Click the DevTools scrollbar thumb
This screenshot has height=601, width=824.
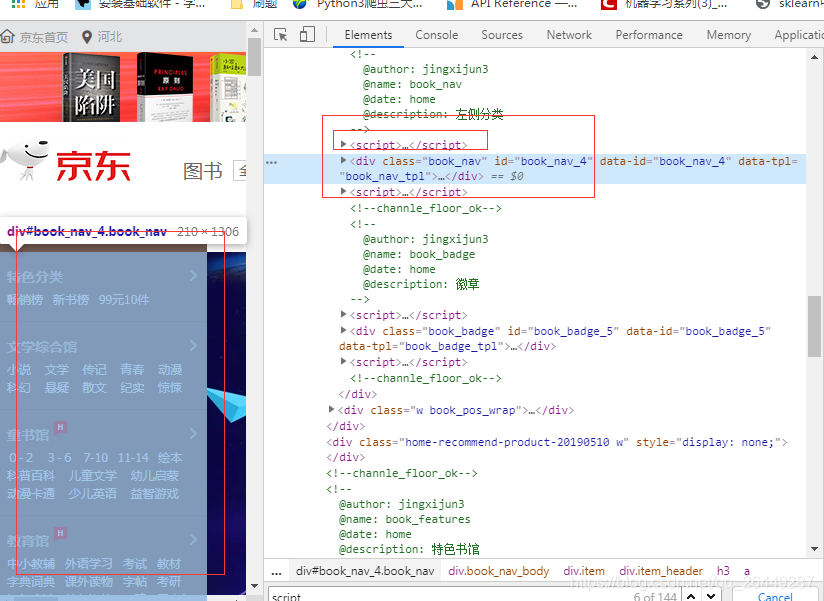pos(814,326)
